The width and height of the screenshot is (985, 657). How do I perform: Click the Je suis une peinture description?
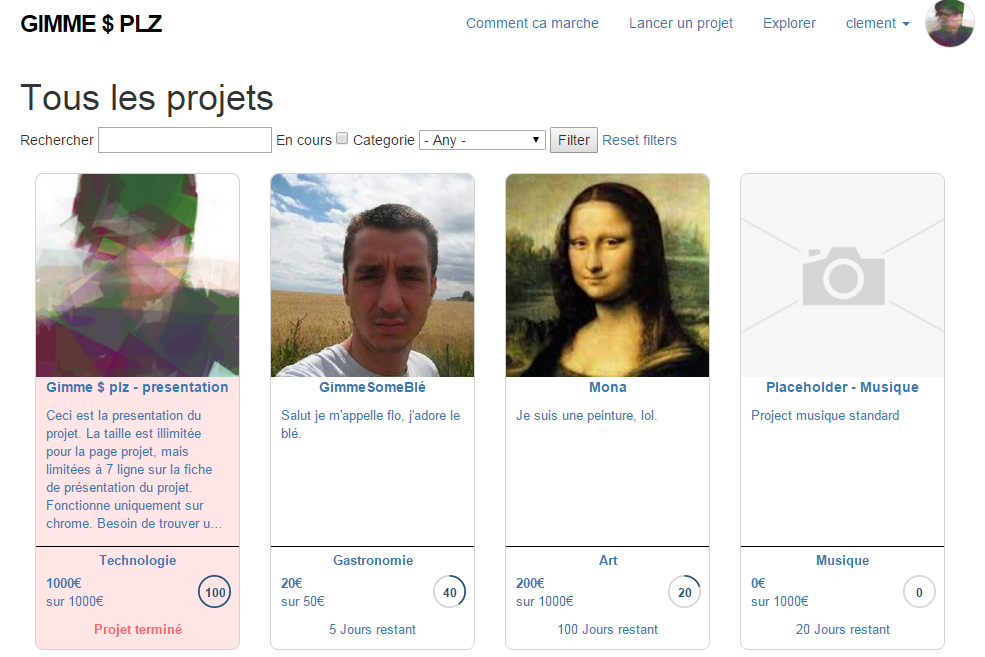(x=587, y=415)
